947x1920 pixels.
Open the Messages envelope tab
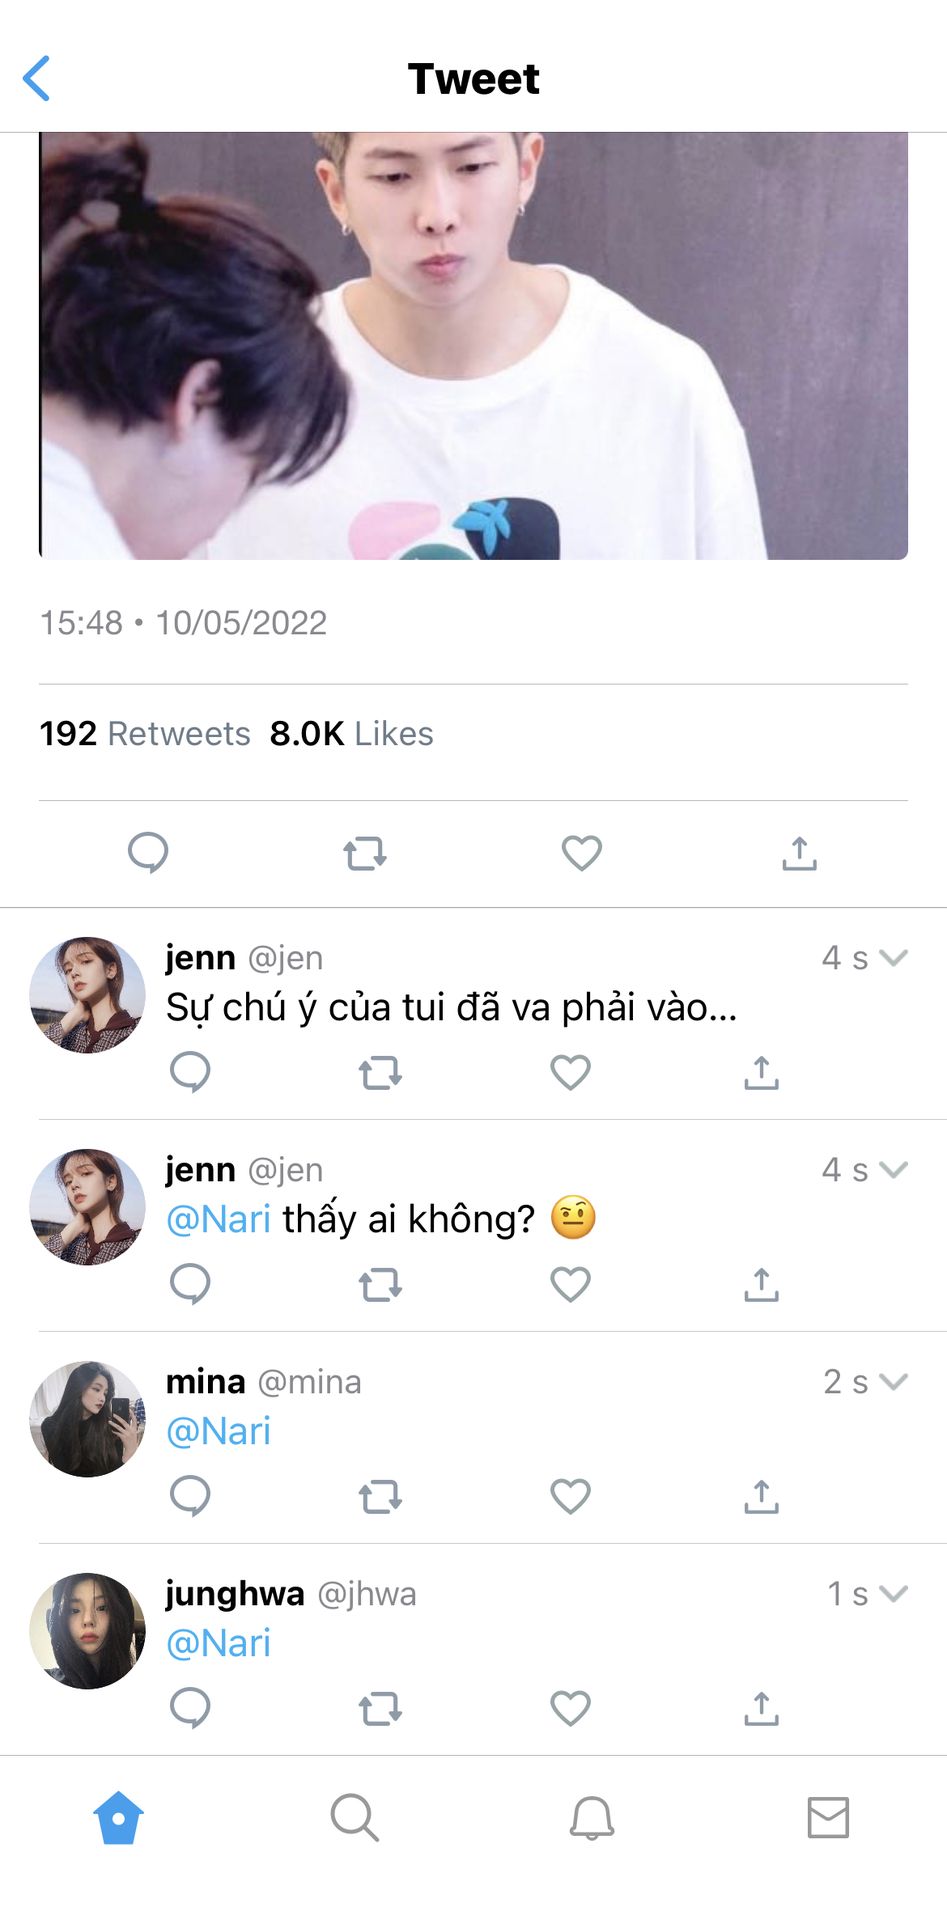point(828,1817)
